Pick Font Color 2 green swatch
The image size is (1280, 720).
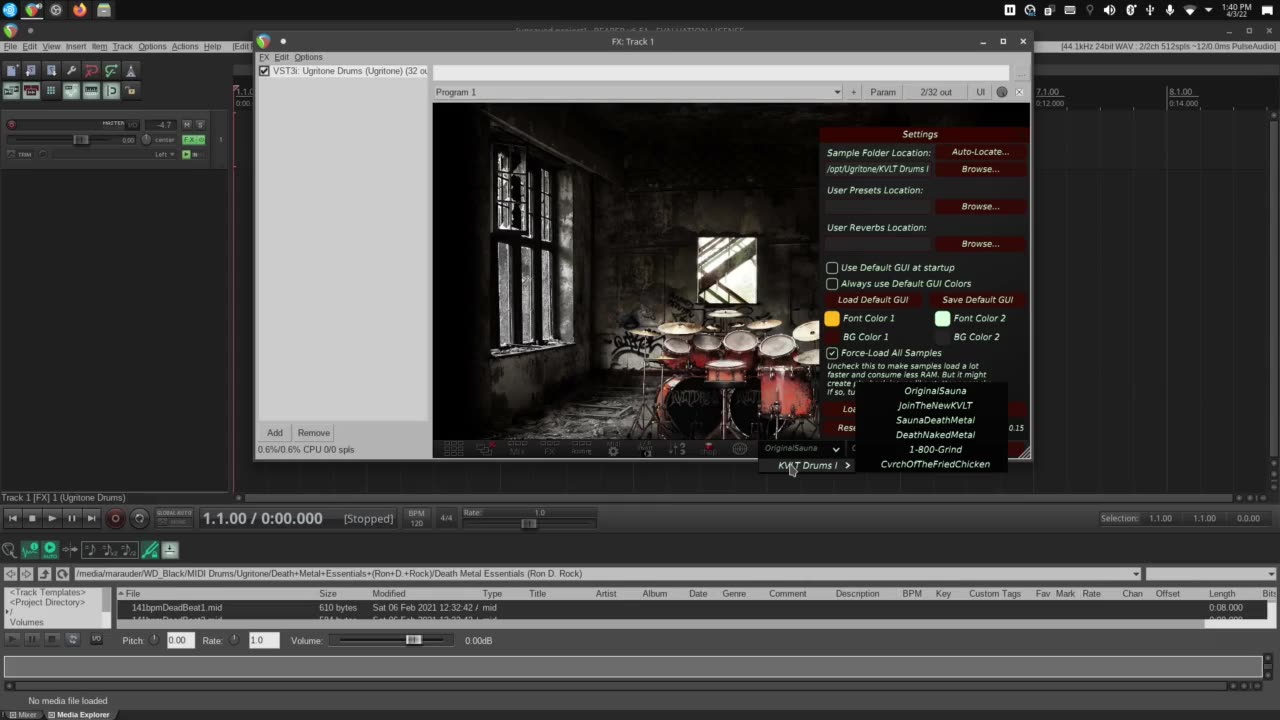coord(942,319)
